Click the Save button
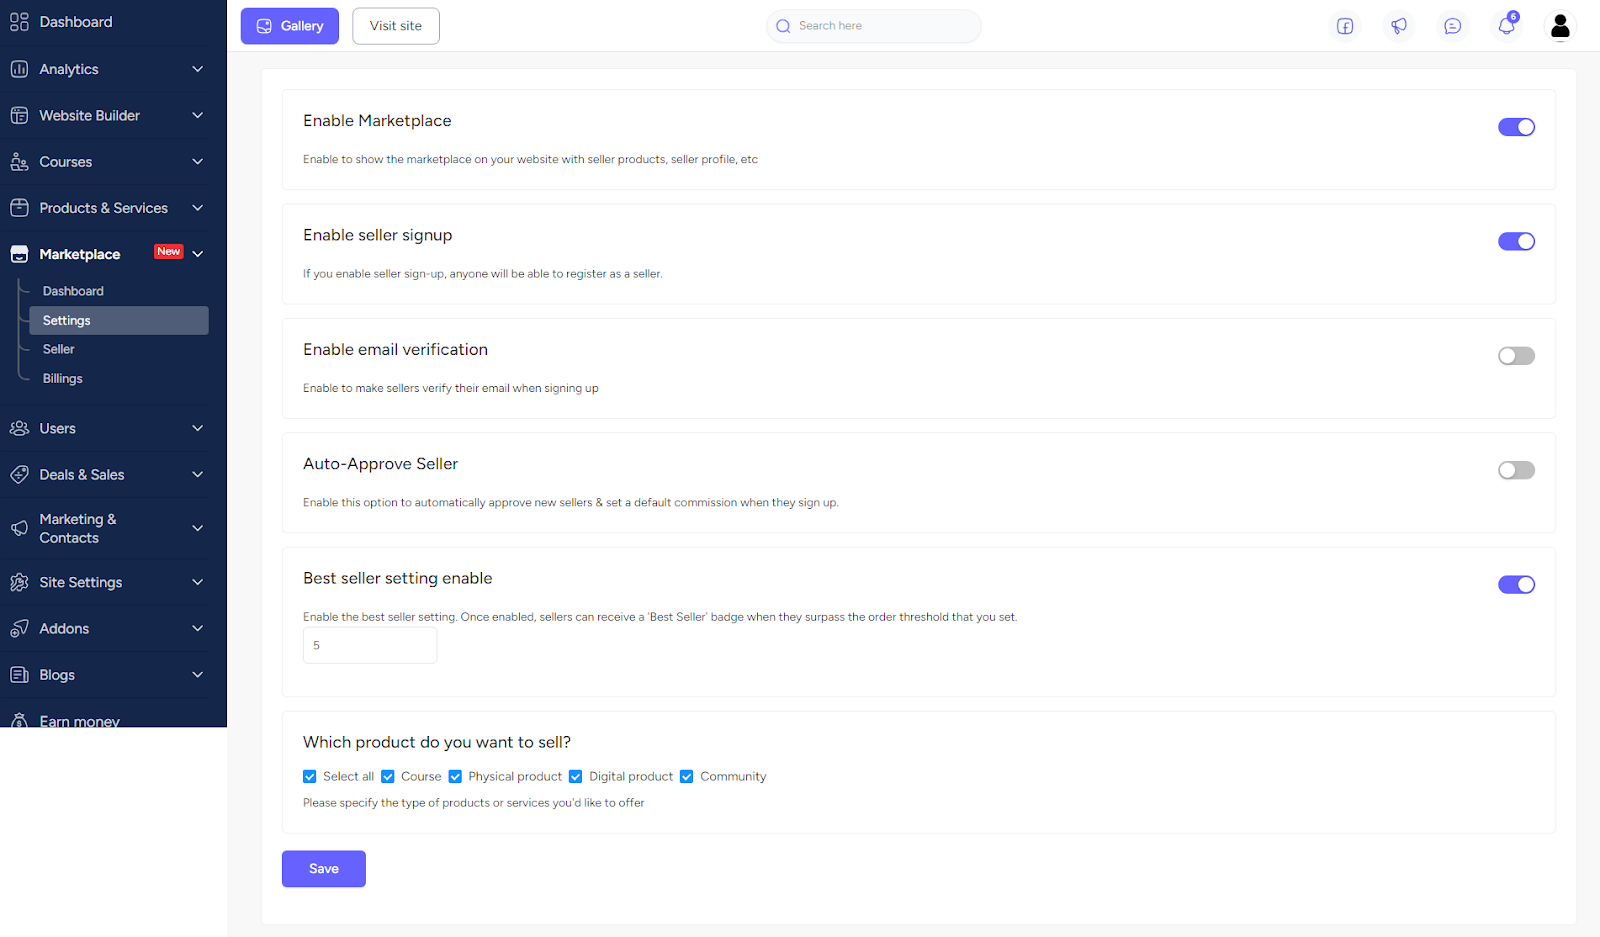This screenshot has width=1600, height=937. pyautogui.click(x=324, y=869)
